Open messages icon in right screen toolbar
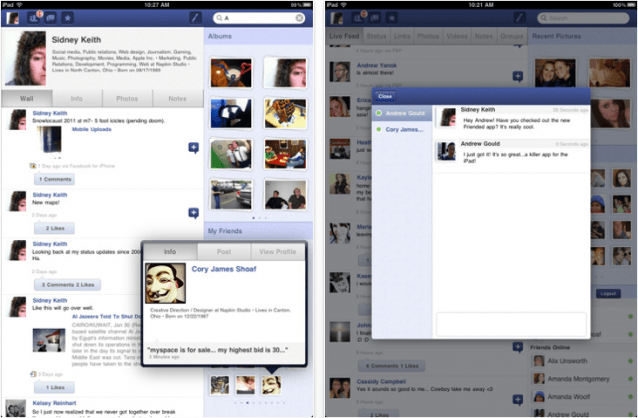638x418 pixels. click(x=375, y=18)
